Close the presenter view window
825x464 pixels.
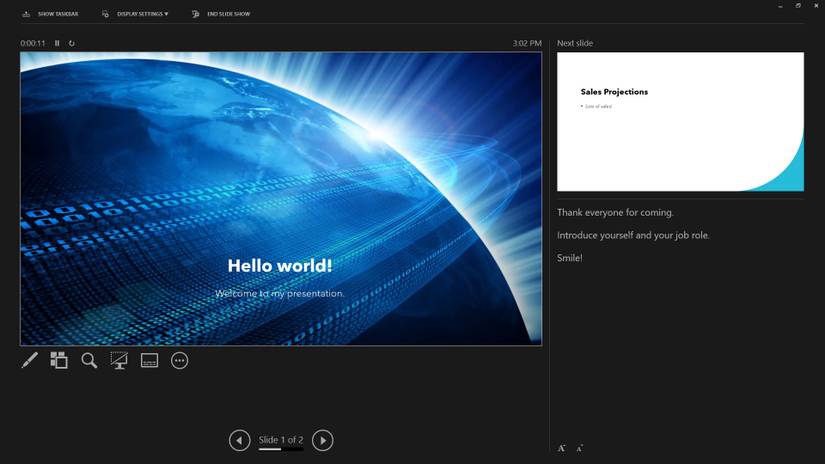(816, 6)
